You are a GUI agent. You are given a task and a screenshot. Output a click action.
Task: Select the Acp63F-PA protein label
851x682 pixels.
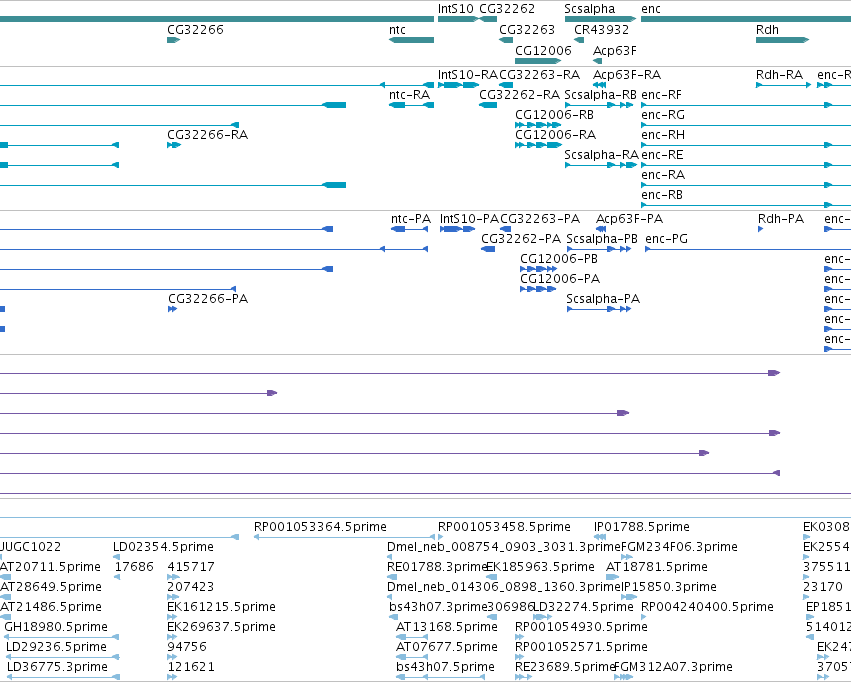[x=629, y=219]
